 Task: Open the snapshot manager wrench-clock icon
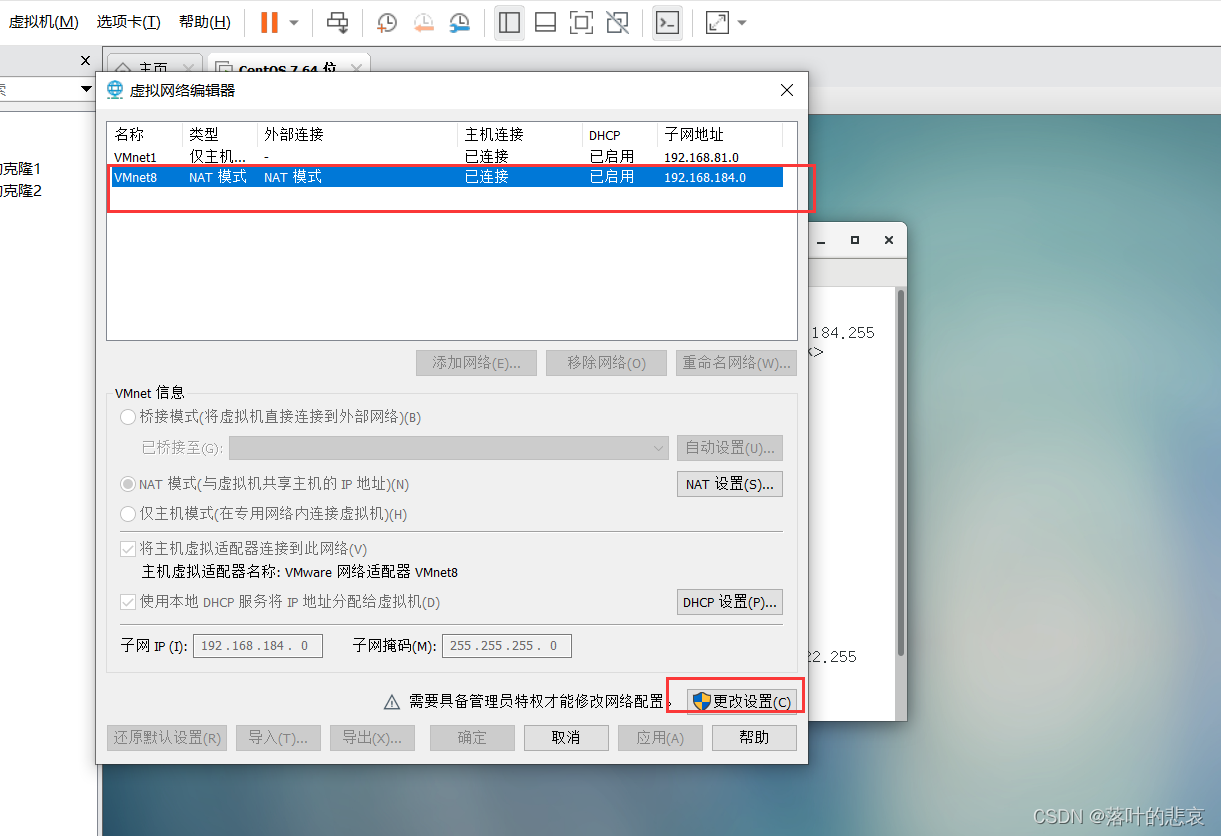click(x=460, y=22)
